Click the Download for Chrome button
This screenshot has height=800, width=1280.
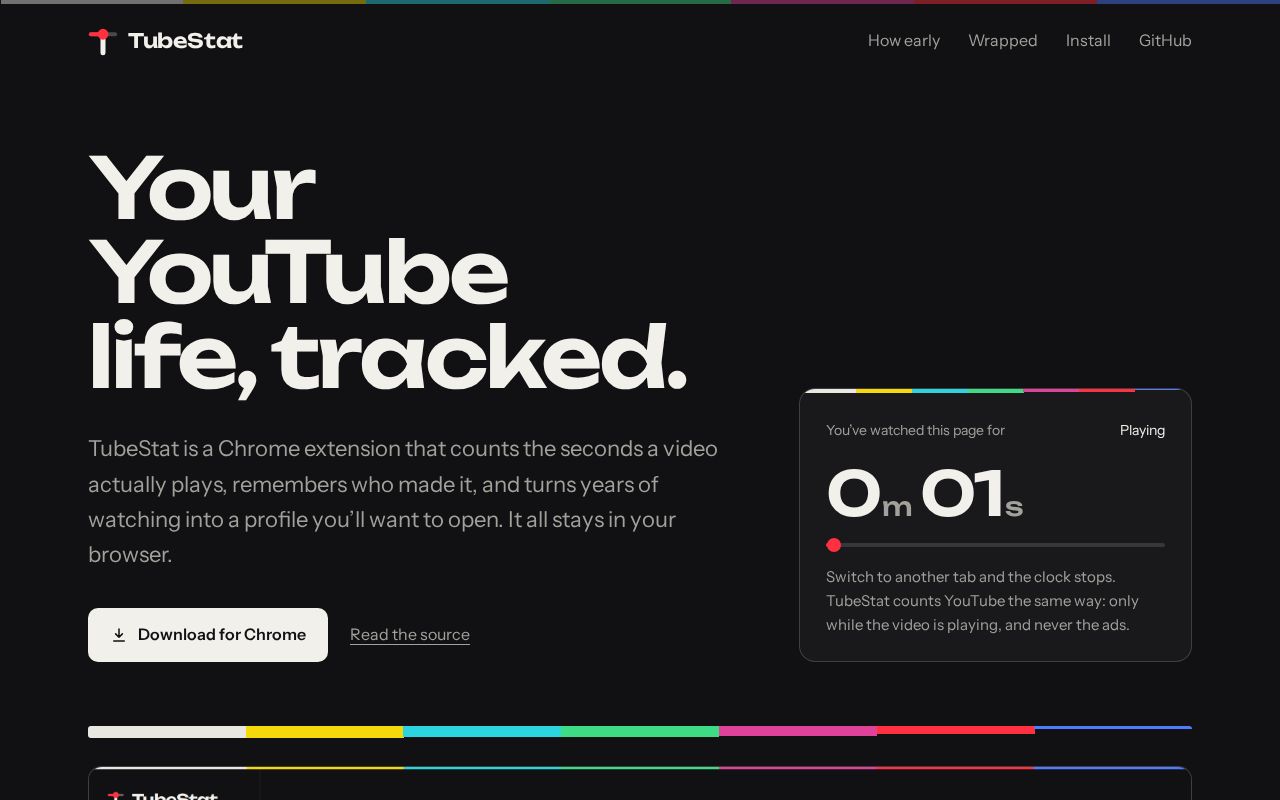pyautogui.click(x=208, y=635)
